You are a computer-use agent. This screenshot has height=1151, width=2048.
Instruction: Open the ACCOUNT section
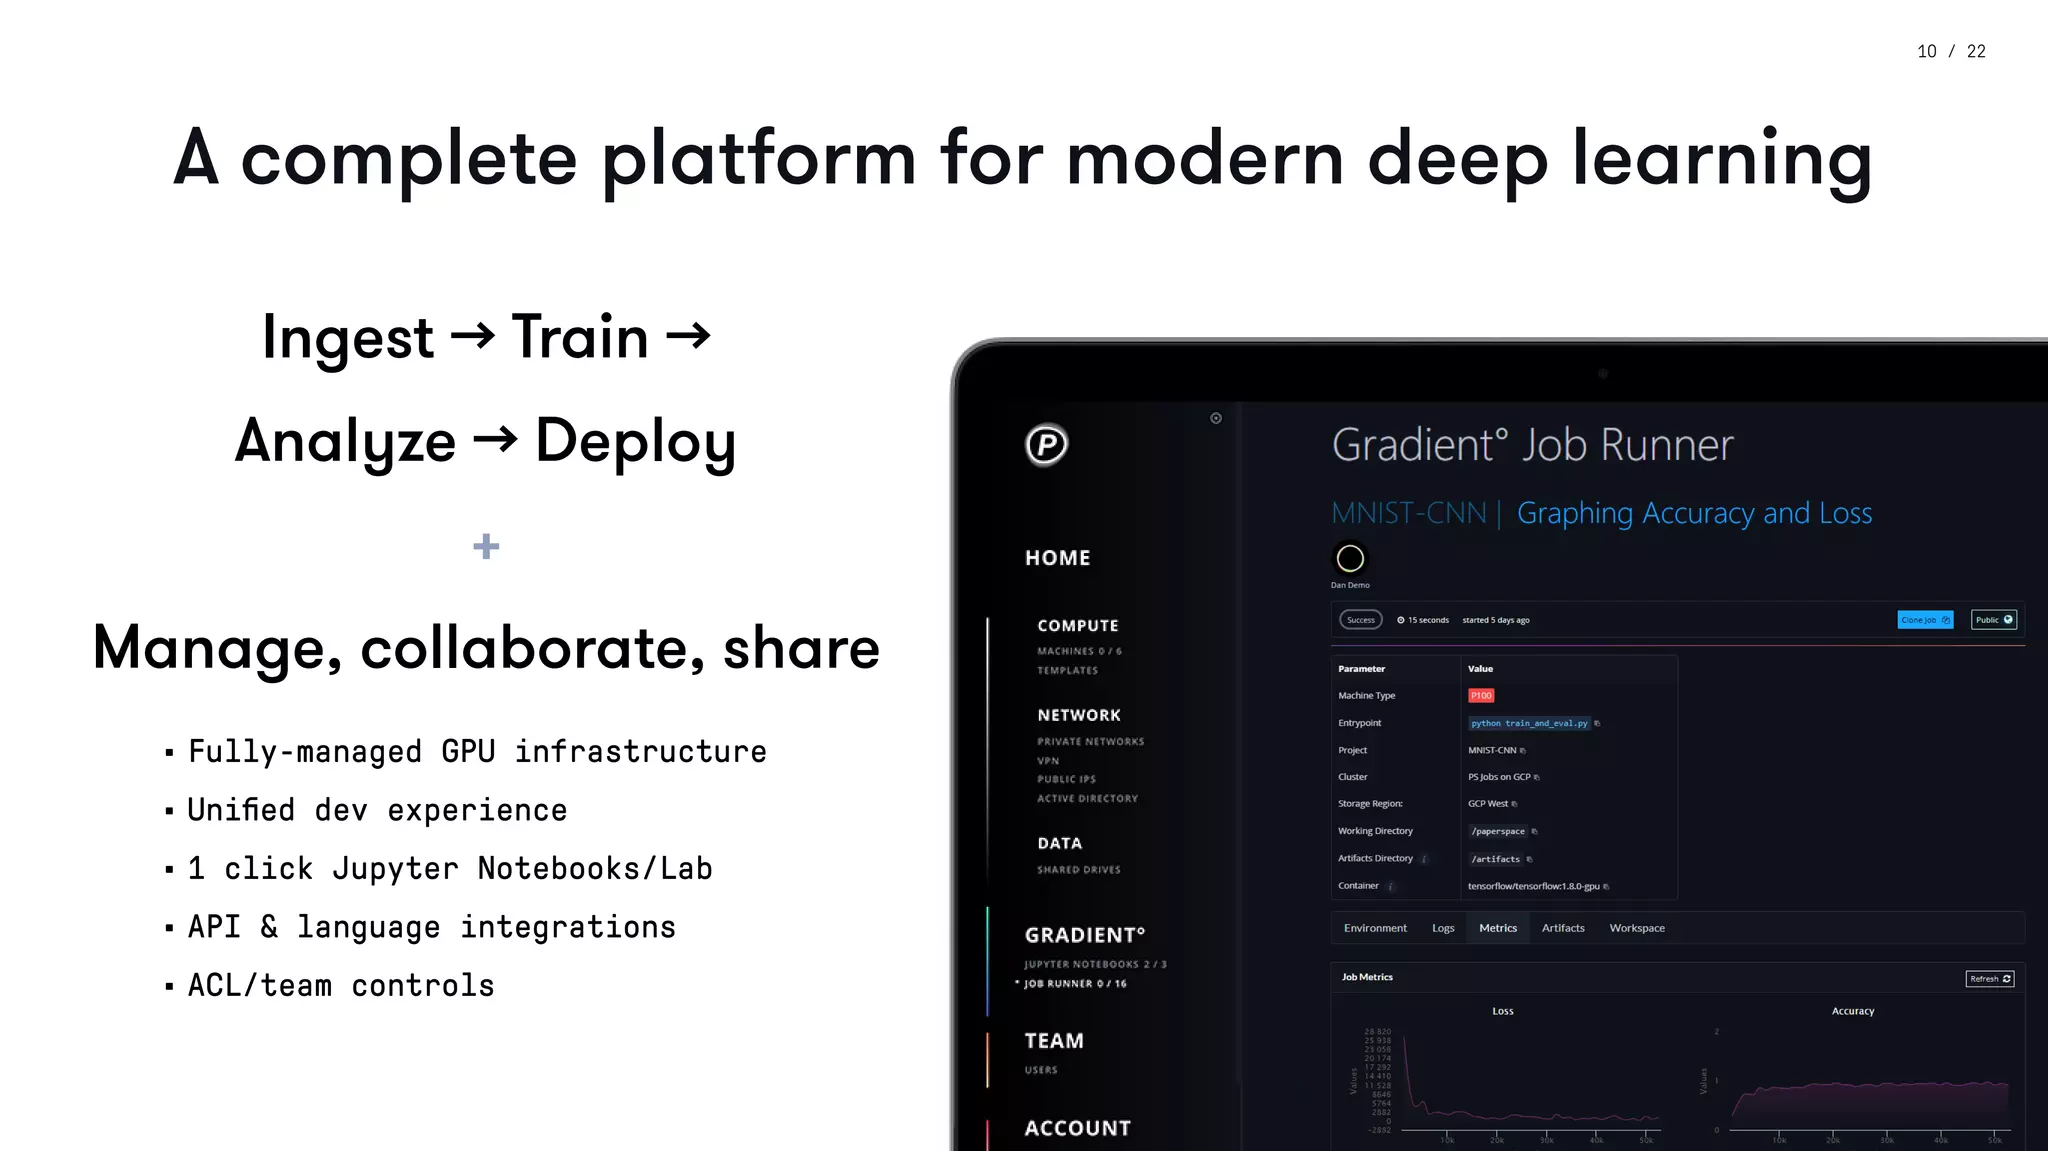[1078, 1128]
